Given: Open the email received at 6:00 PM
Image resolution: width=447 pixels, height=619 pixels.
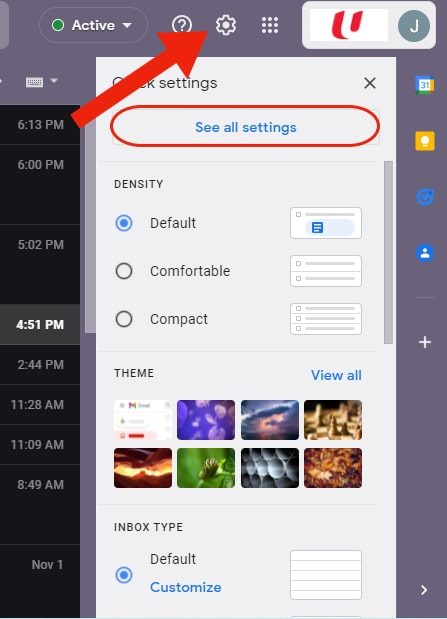Looking at the screenshot, I should tap(40, 184).
